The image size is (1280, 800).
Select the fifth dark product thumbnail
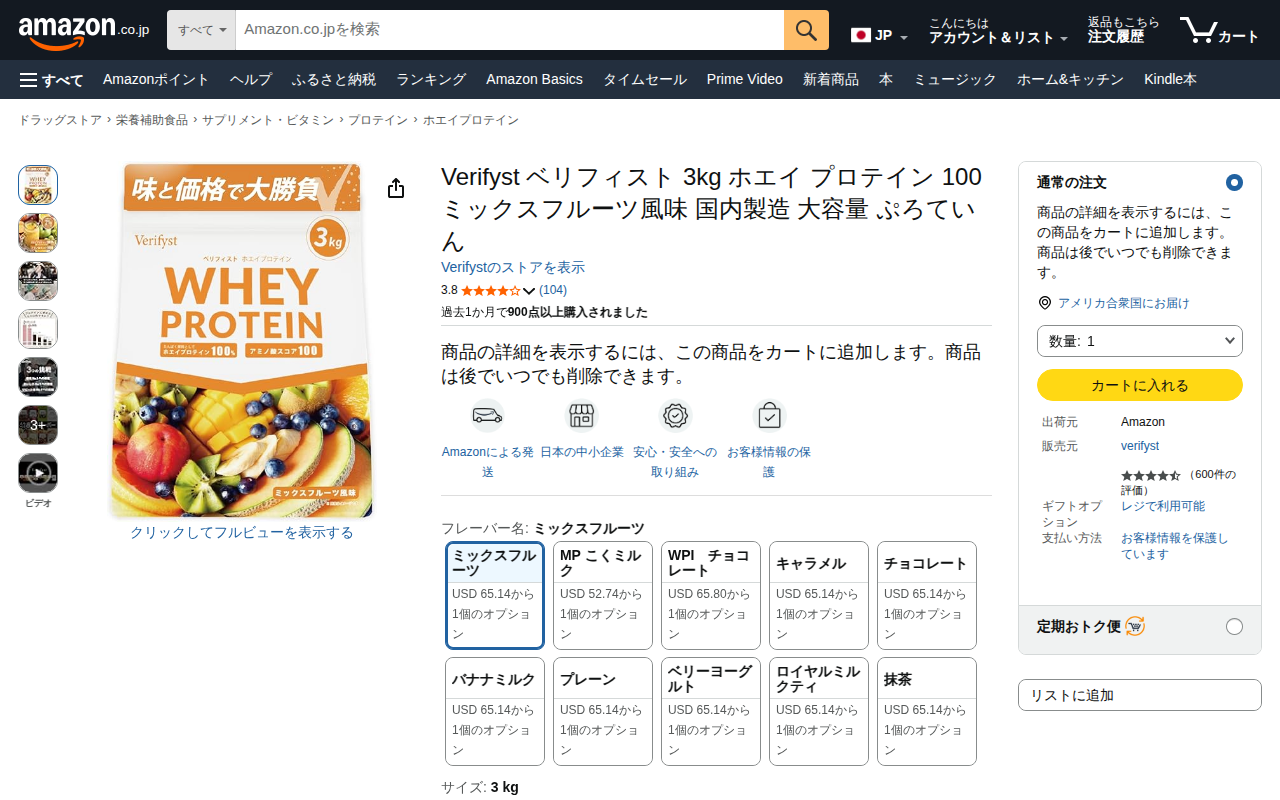pos(38,377)
